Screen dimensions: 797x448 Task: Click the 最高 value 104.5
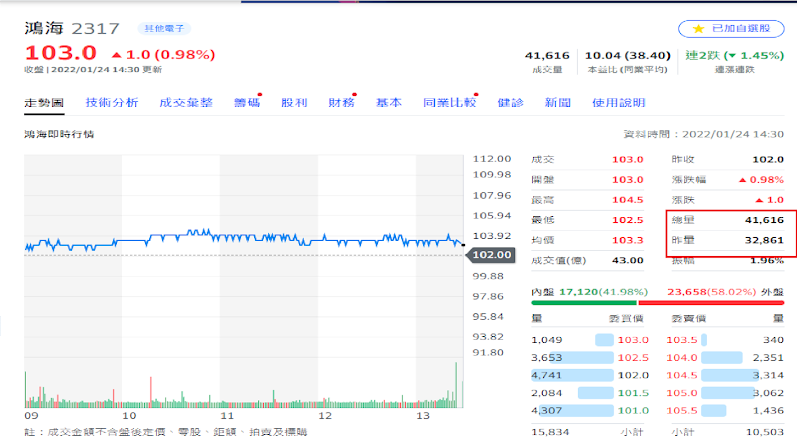tap(628, 200)
